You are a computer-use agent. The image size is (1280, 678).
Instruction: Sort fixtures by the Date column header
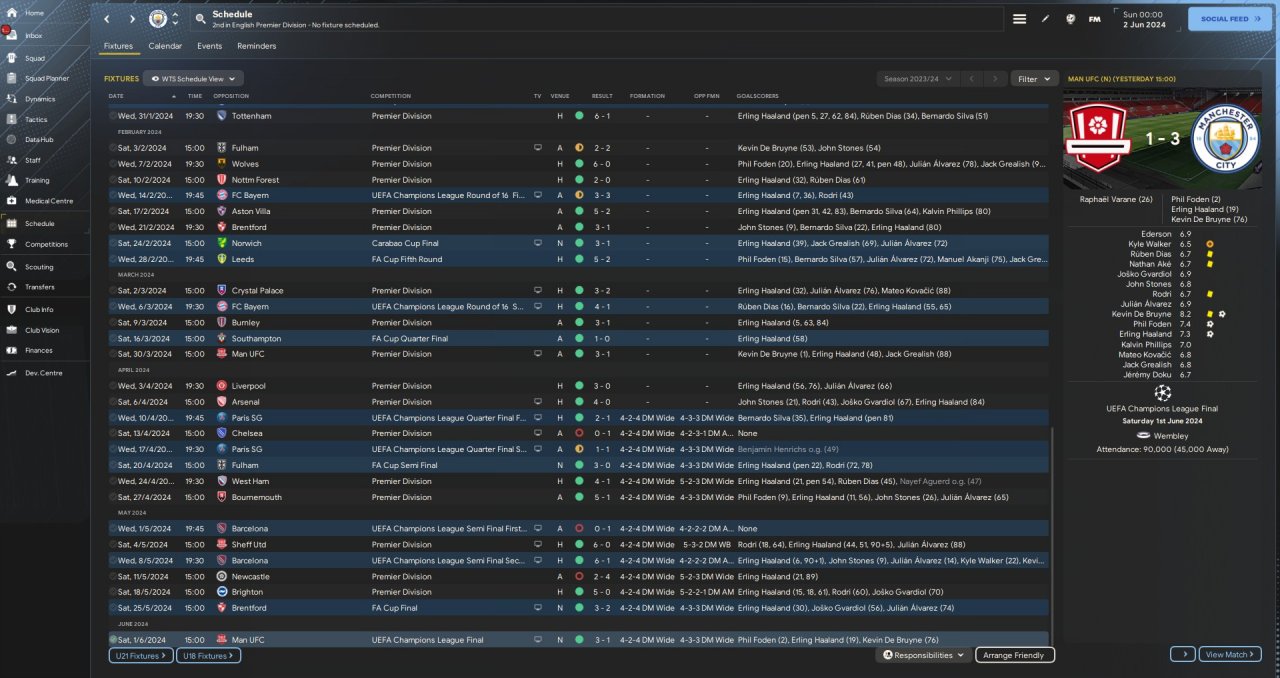(116, 96)
